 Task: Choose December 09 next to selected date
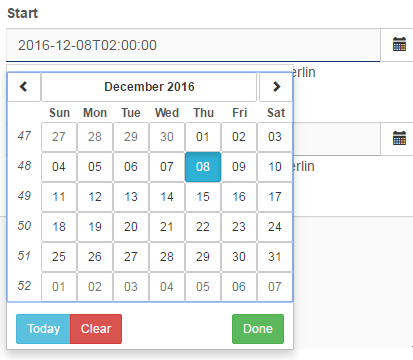click(x=239, y=167)
